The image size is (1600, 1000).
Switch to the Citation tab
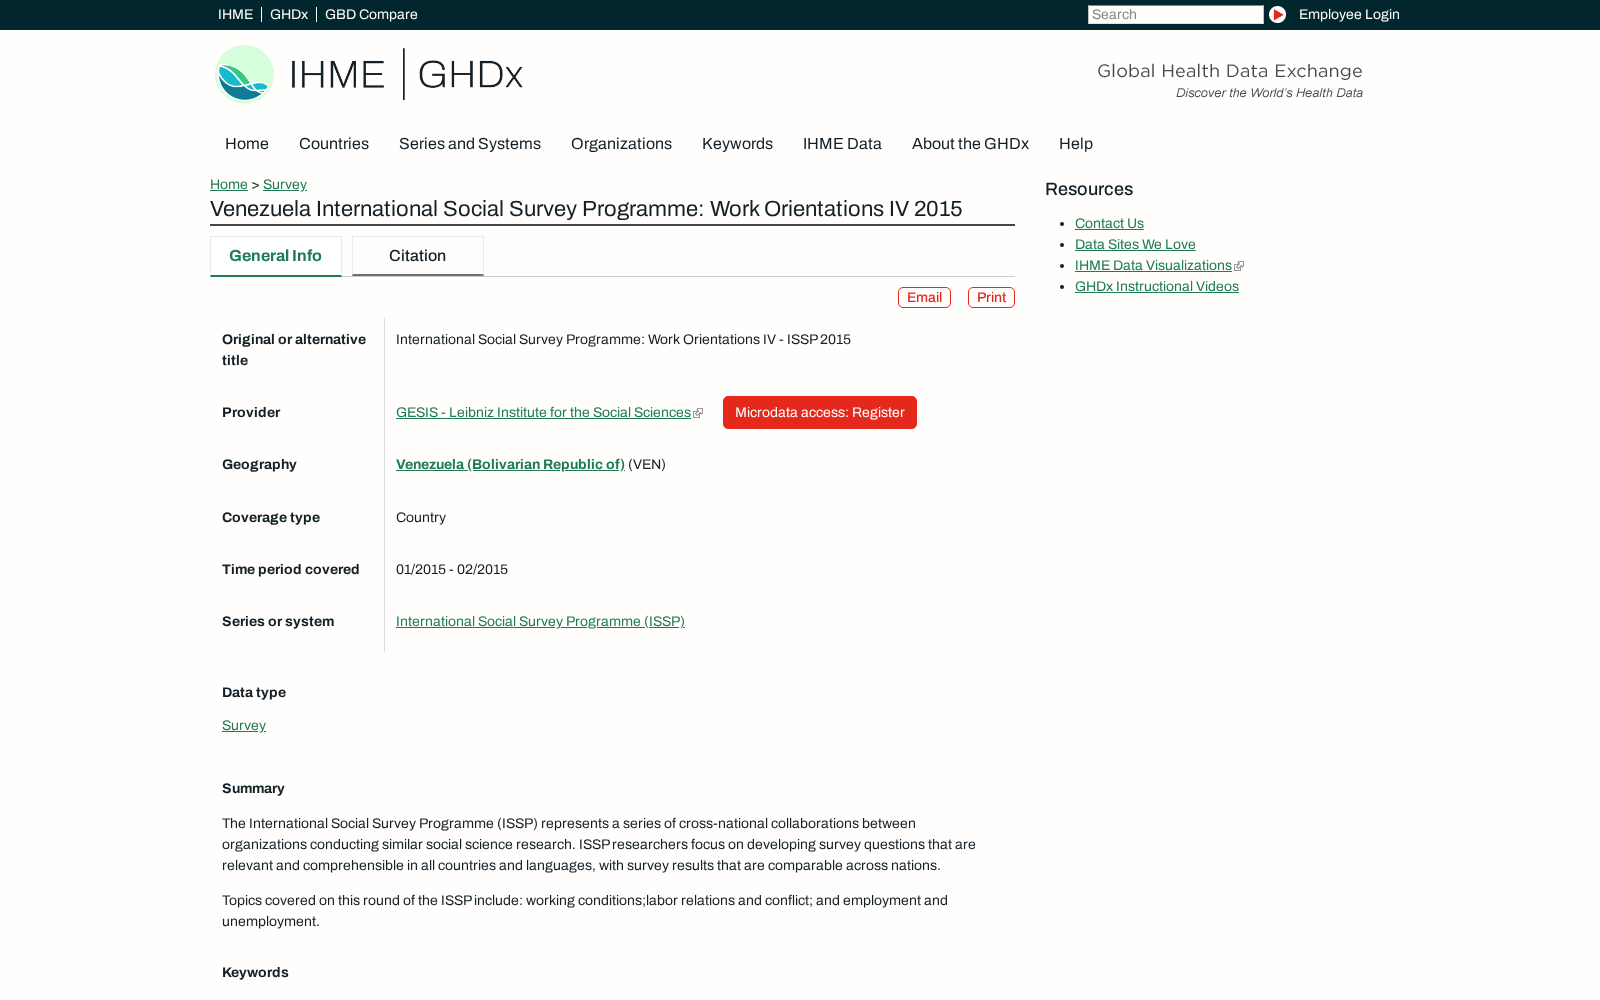tap(418, 256)
